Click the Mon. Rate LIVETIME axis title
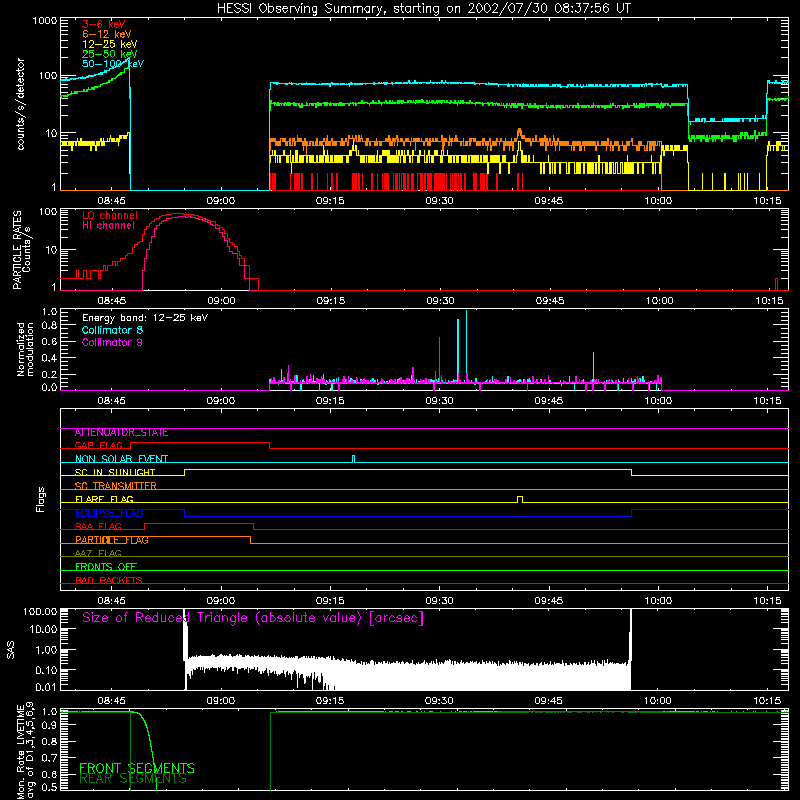 point(26,750)
